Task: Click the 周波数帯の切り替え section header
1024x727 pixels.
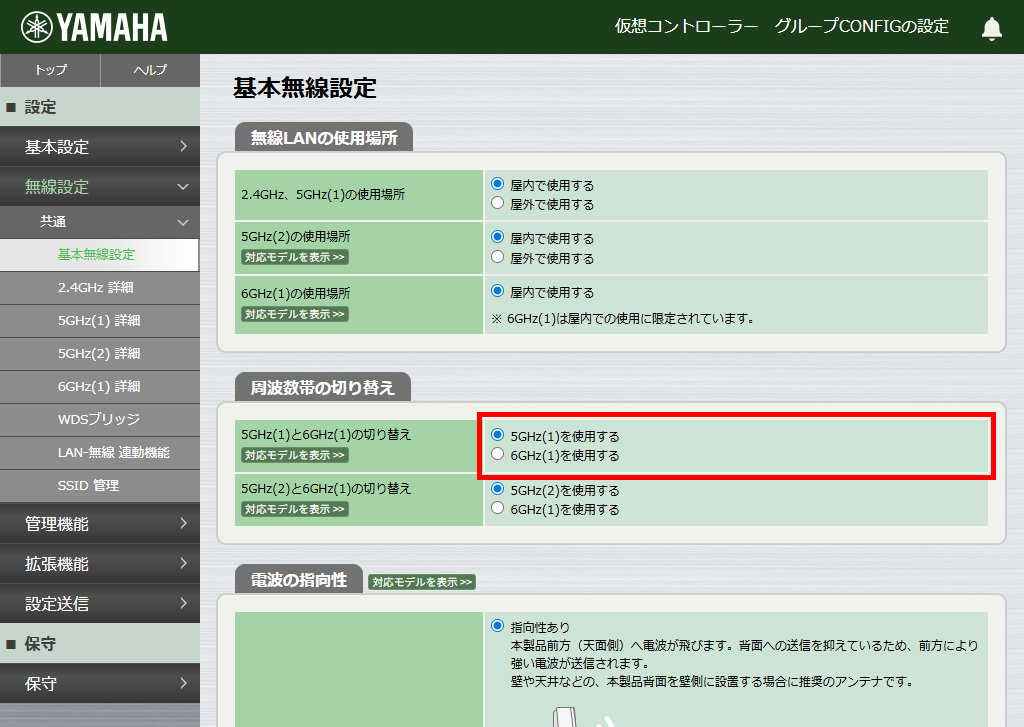Action: pyautogui.click(x=323, y=387)
